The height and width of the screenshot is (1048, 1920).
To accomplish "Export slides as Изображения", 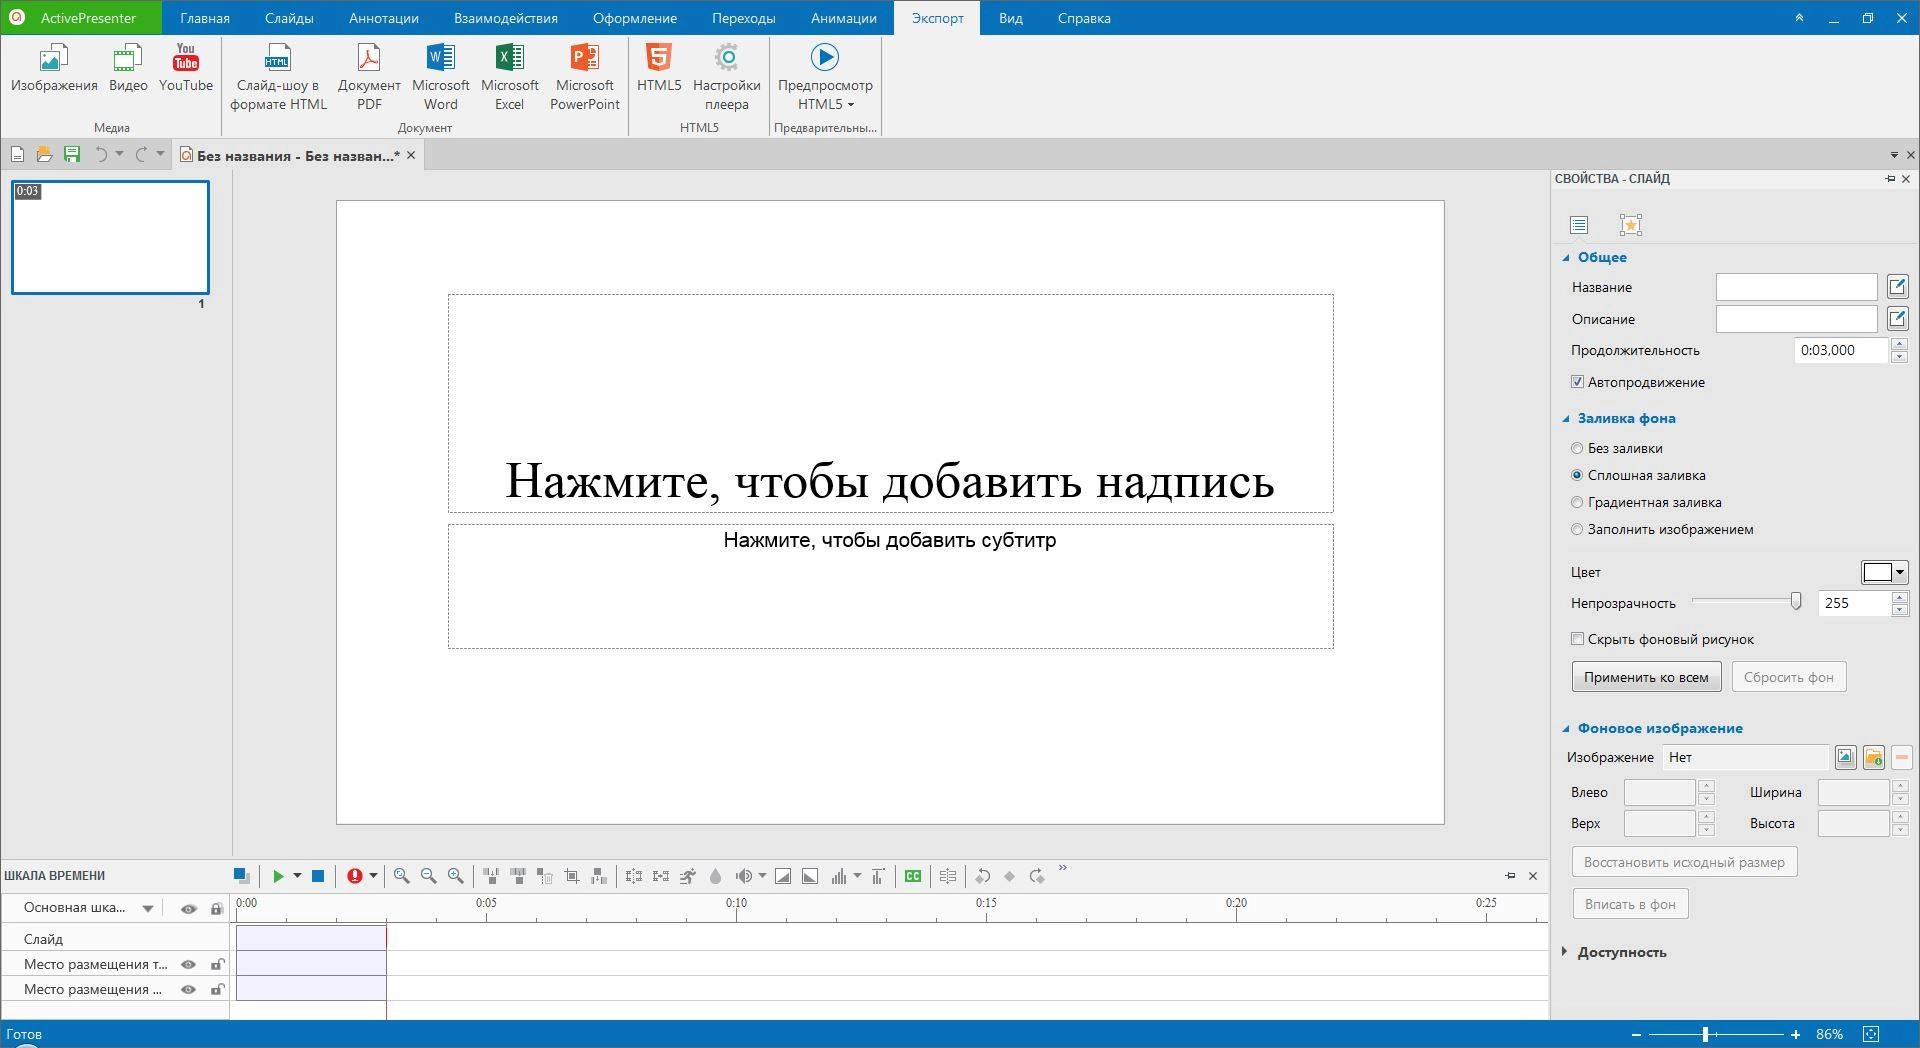I will coord(54,68).
